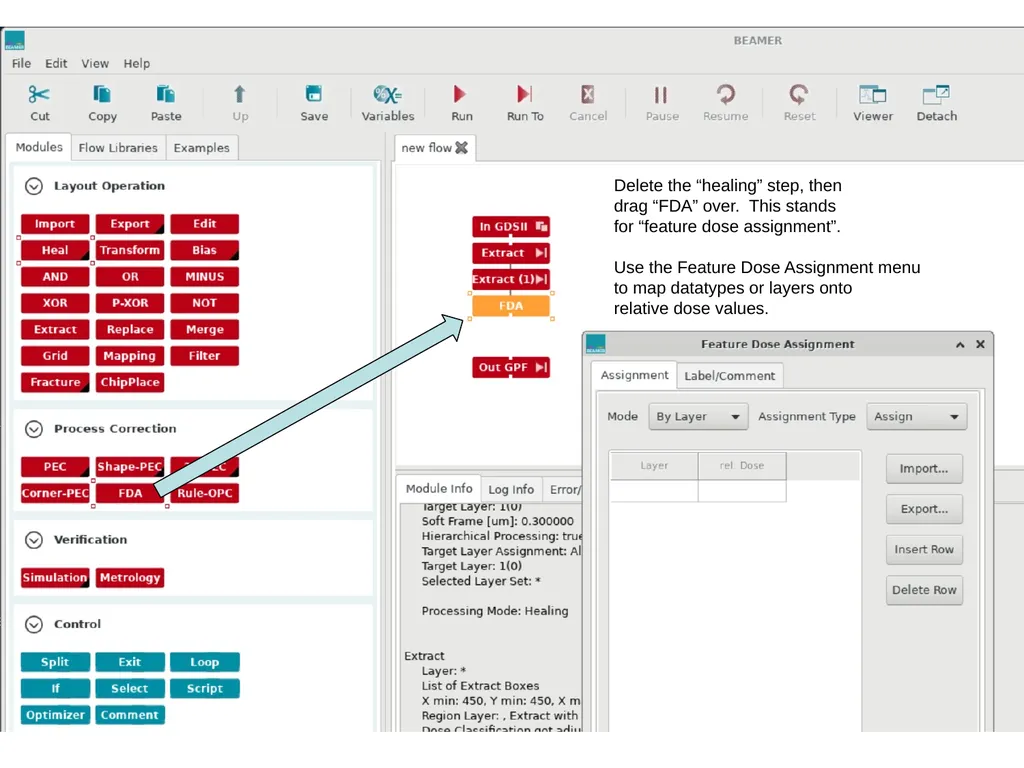Click the Resume toolbar icon

726,95
